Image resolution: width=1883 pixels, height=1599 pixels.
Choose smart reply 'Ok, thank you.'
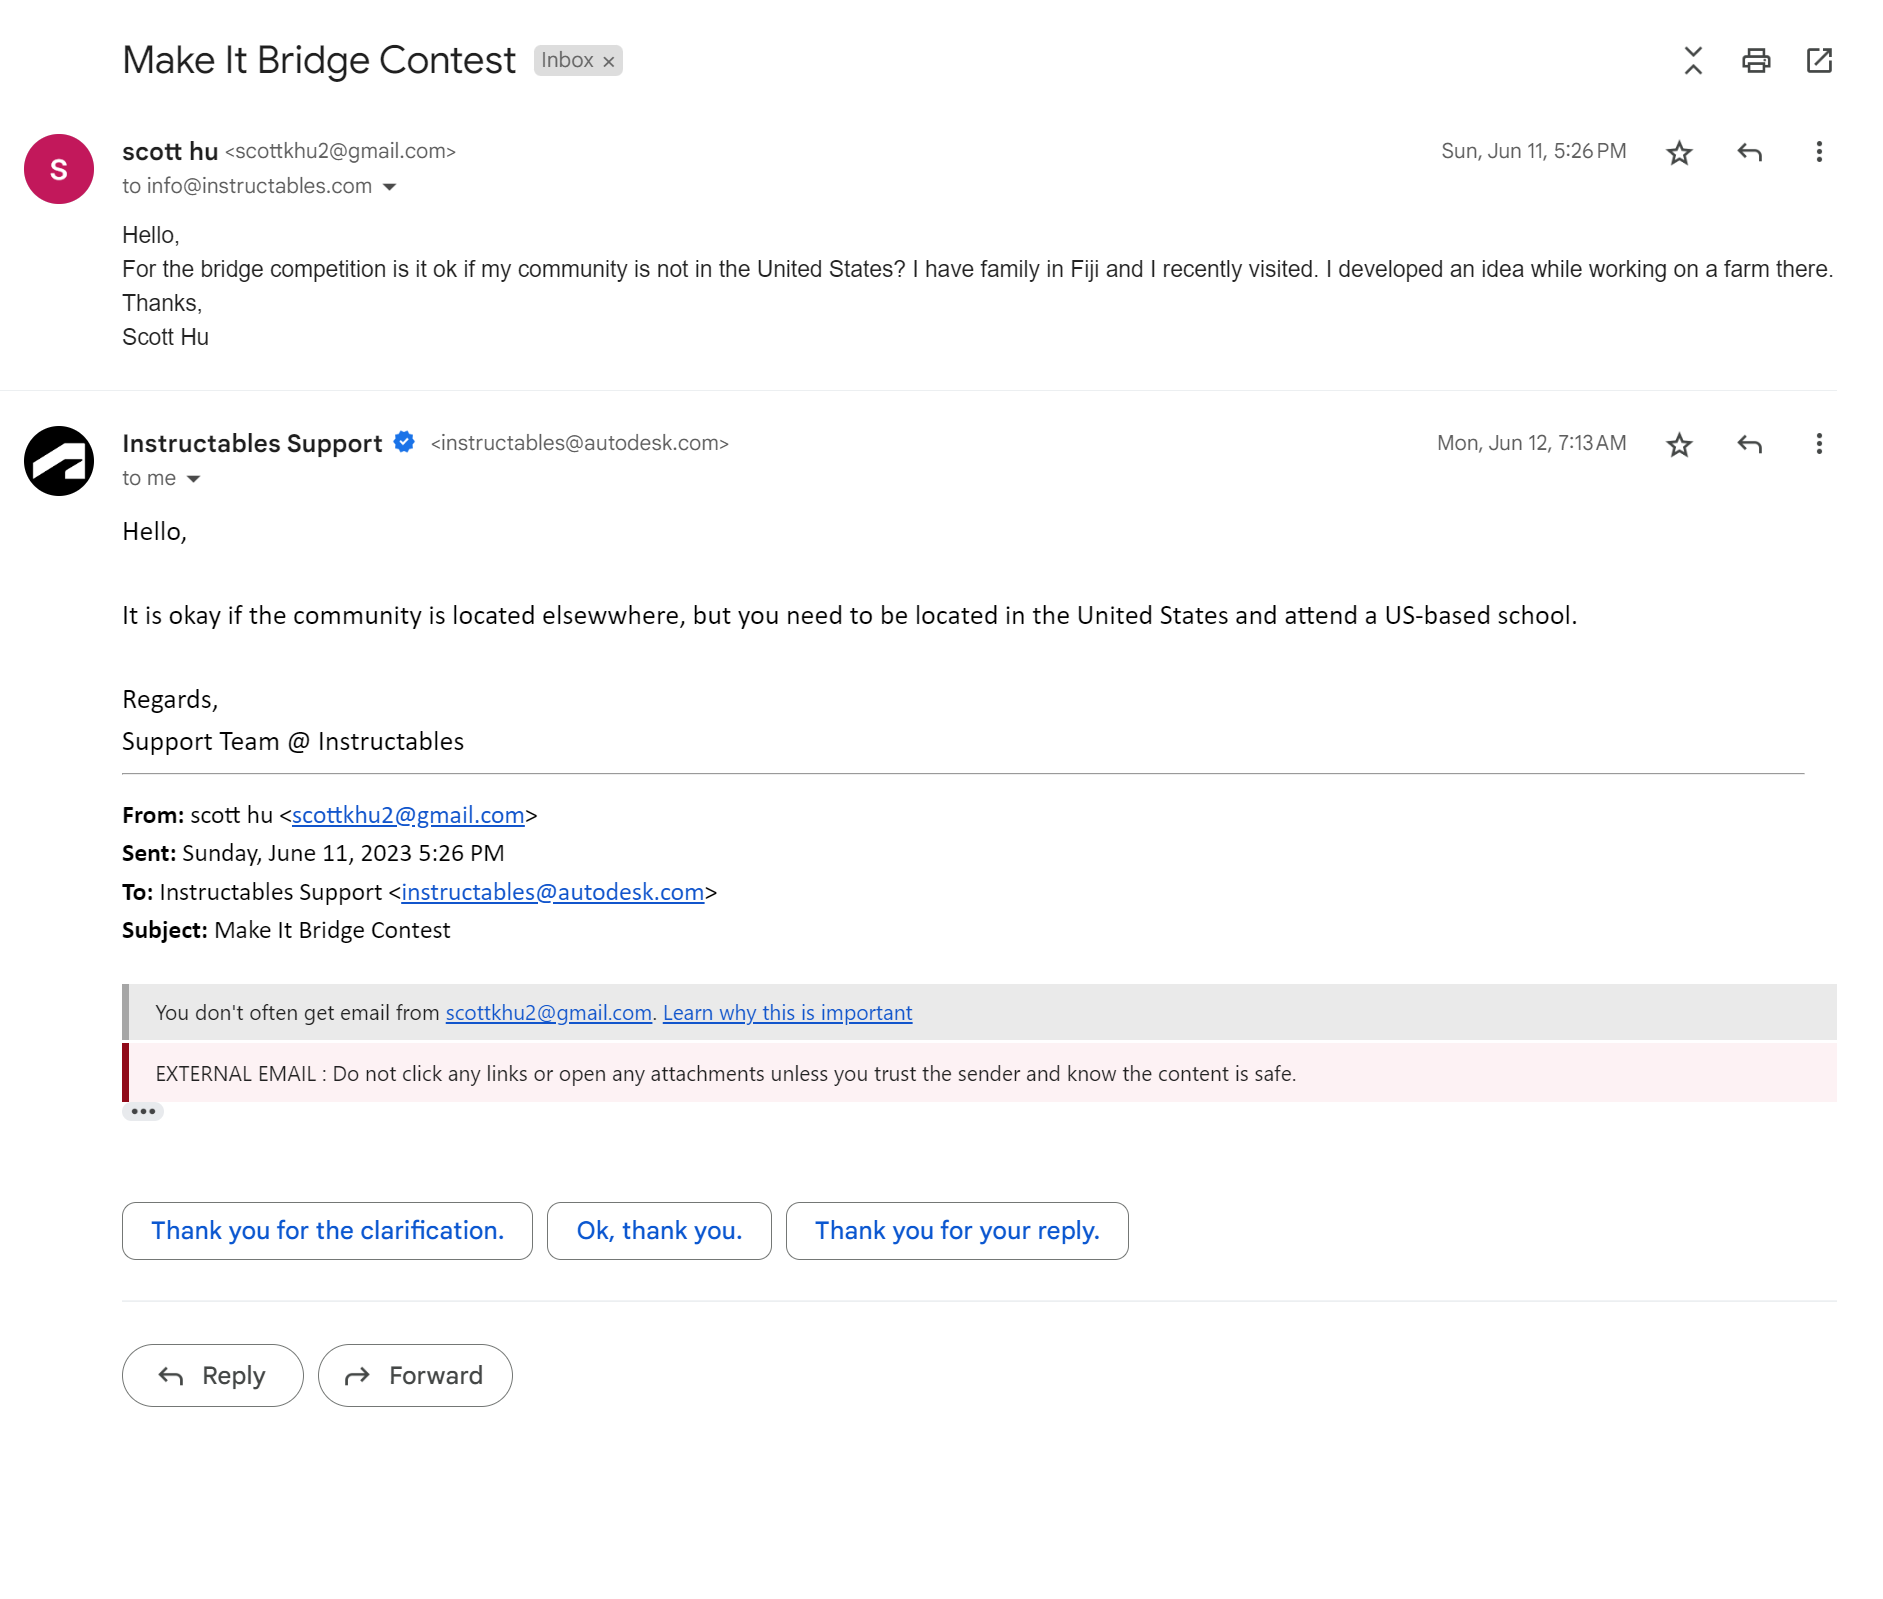coord(659,1231)
